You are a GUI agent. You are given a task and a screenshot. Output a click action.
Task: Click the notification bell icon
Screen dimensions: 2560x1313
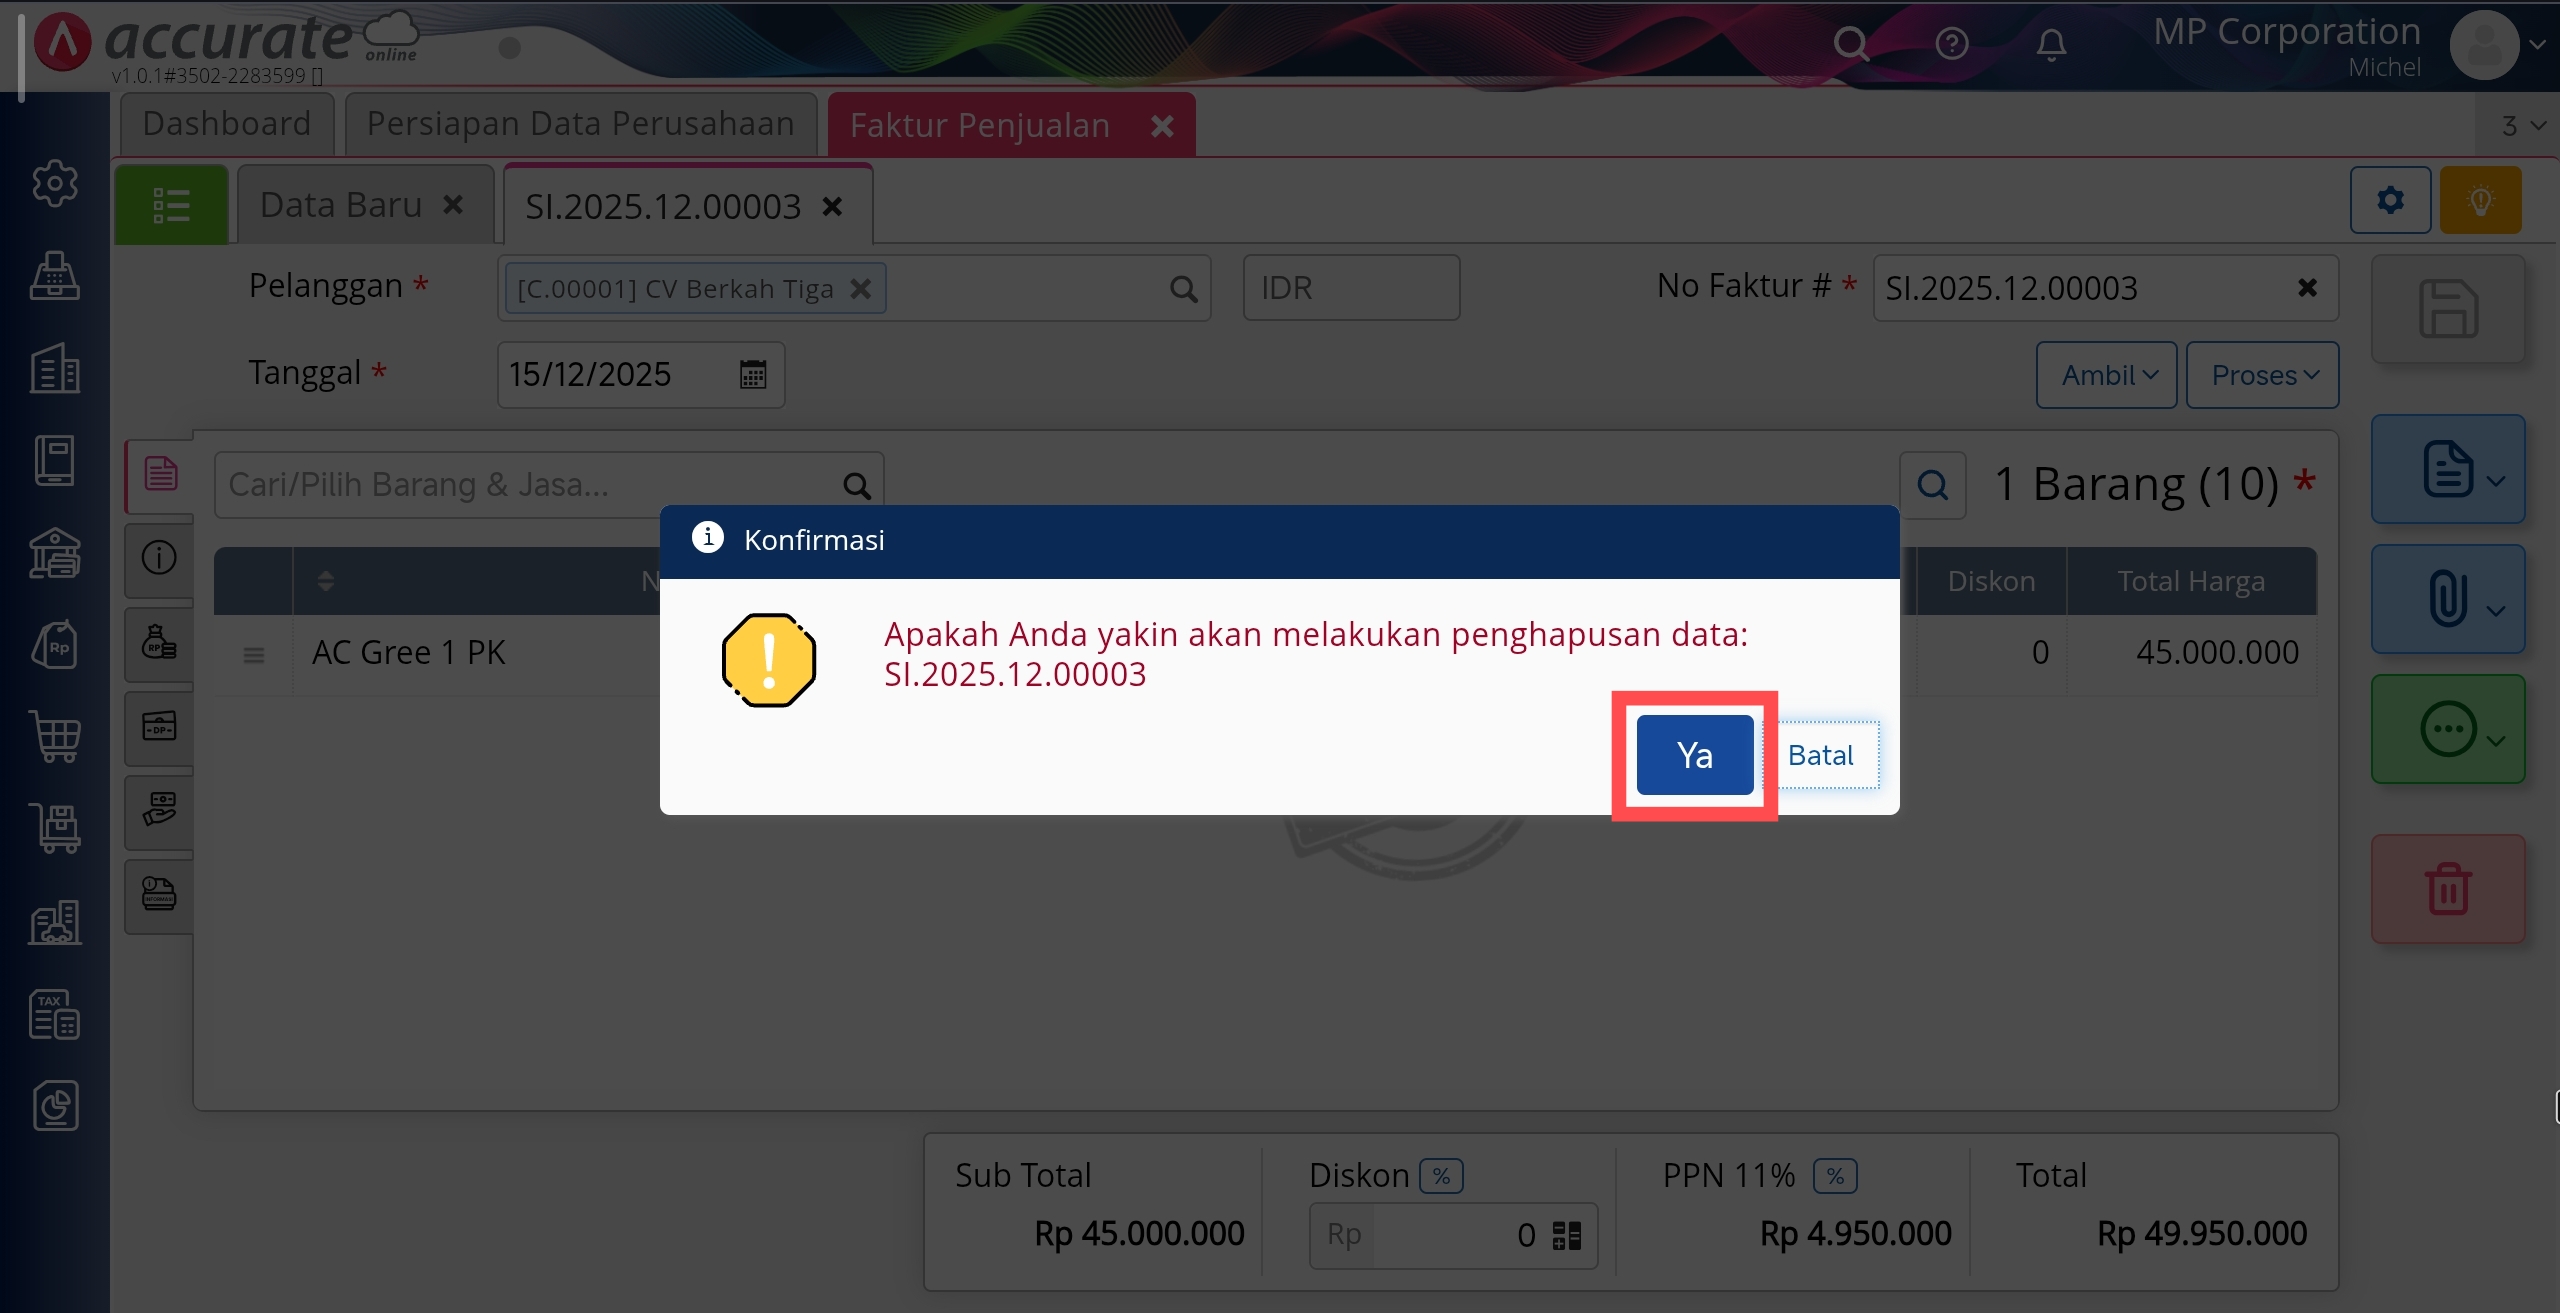2051,44
